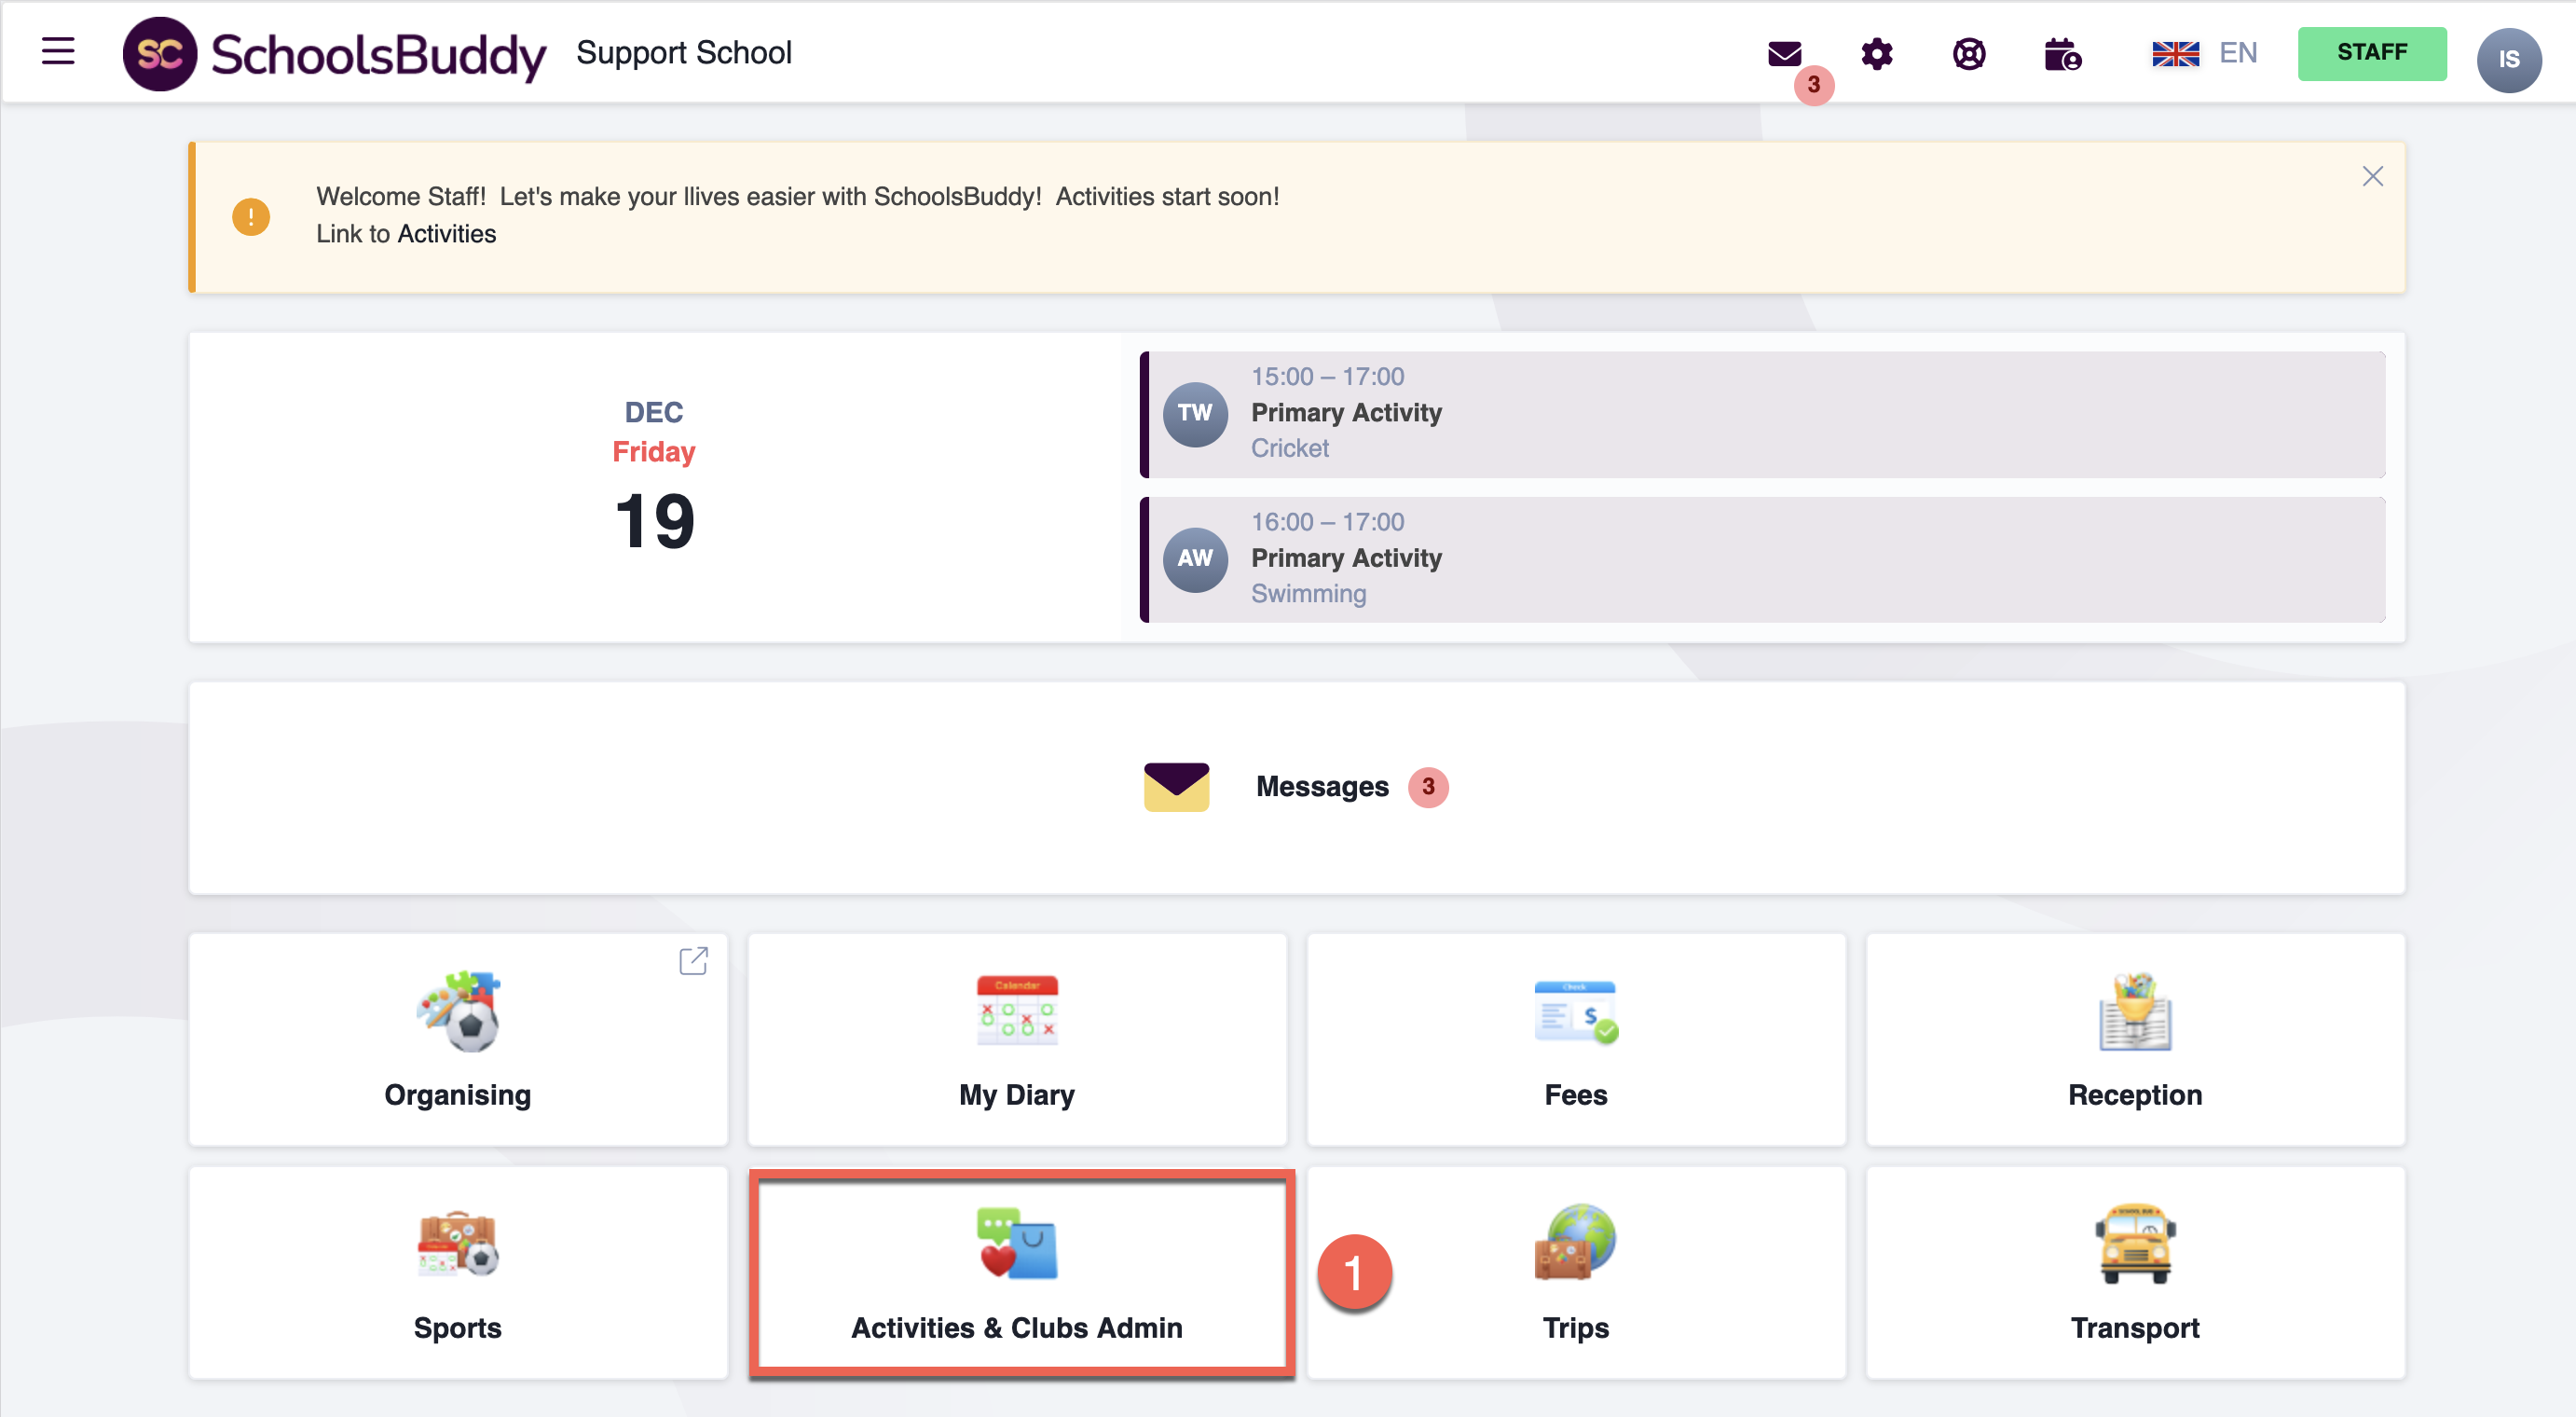This screenshot has width=2576, height=1417.
Task: Click the green STAFF role button
Action: pos(2371,53)
